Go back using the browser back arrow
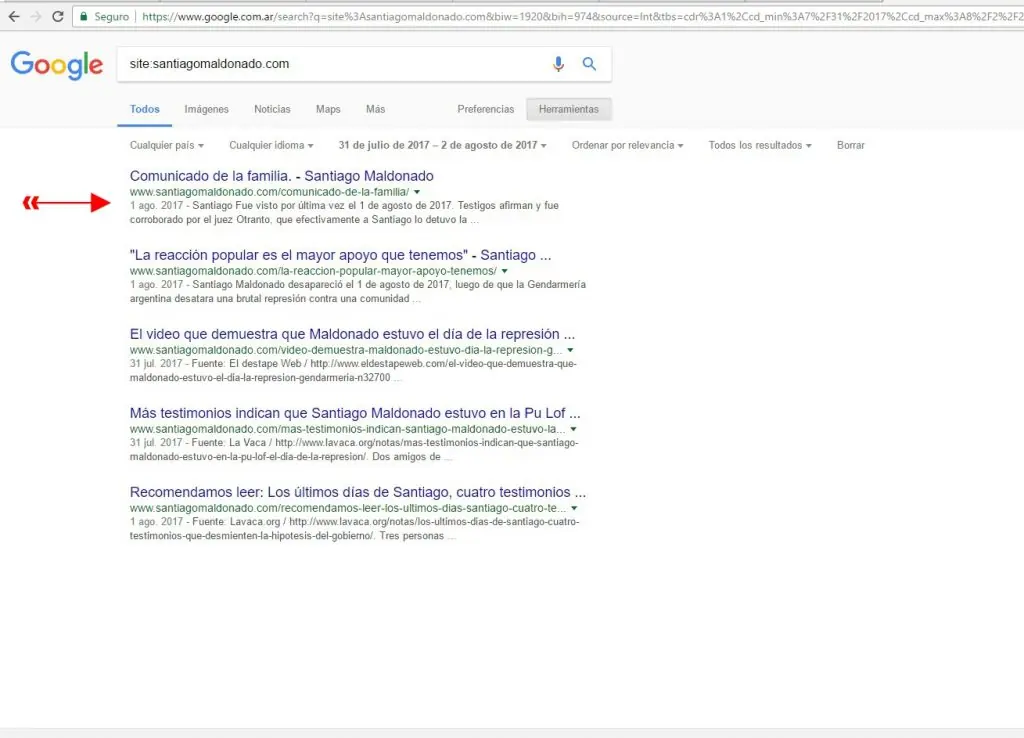Viewport: 1024px width, 738px height. point(15,16)
